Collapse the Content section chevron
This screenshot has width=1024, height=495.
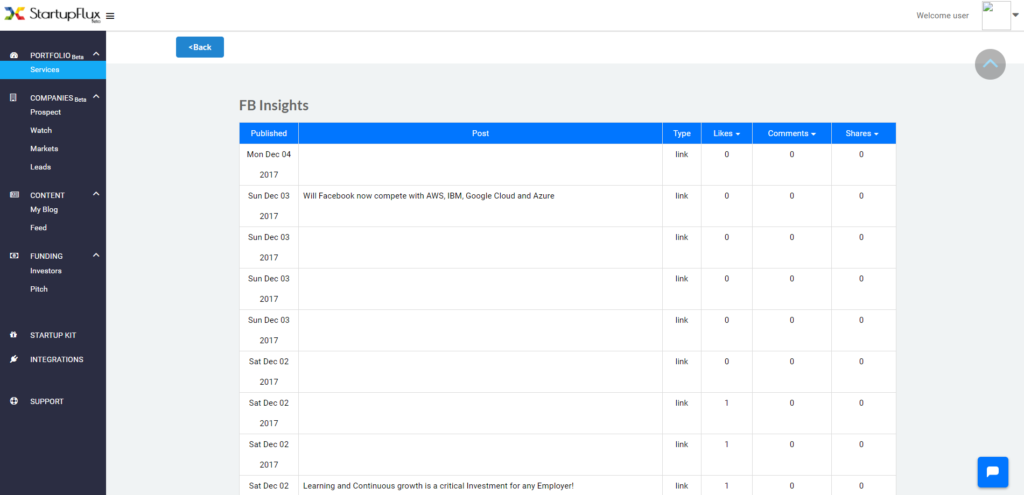pyautogui.click(x=96, y=194)
